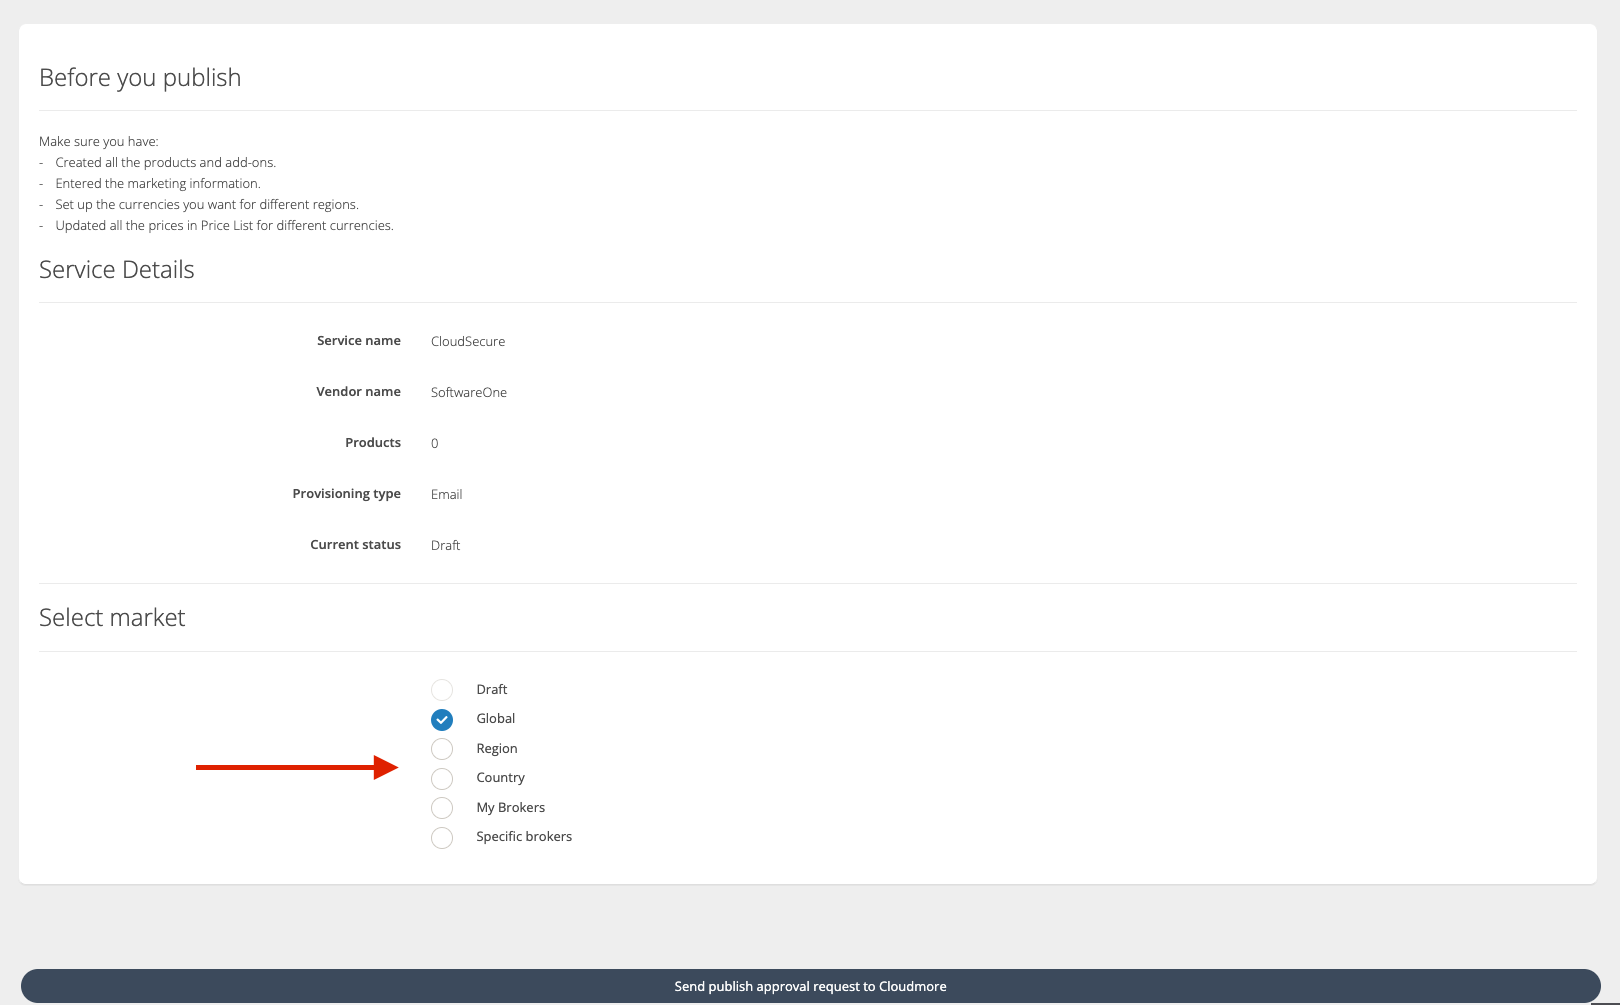Click the Service Details heading
Viewport: 1620px width, 1005px height.
point(116,270)
